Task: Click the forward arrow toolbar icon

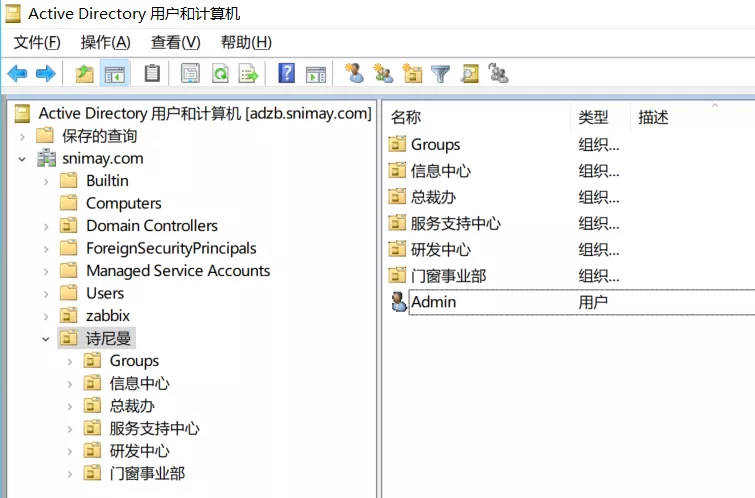Action: coord(45,73)
